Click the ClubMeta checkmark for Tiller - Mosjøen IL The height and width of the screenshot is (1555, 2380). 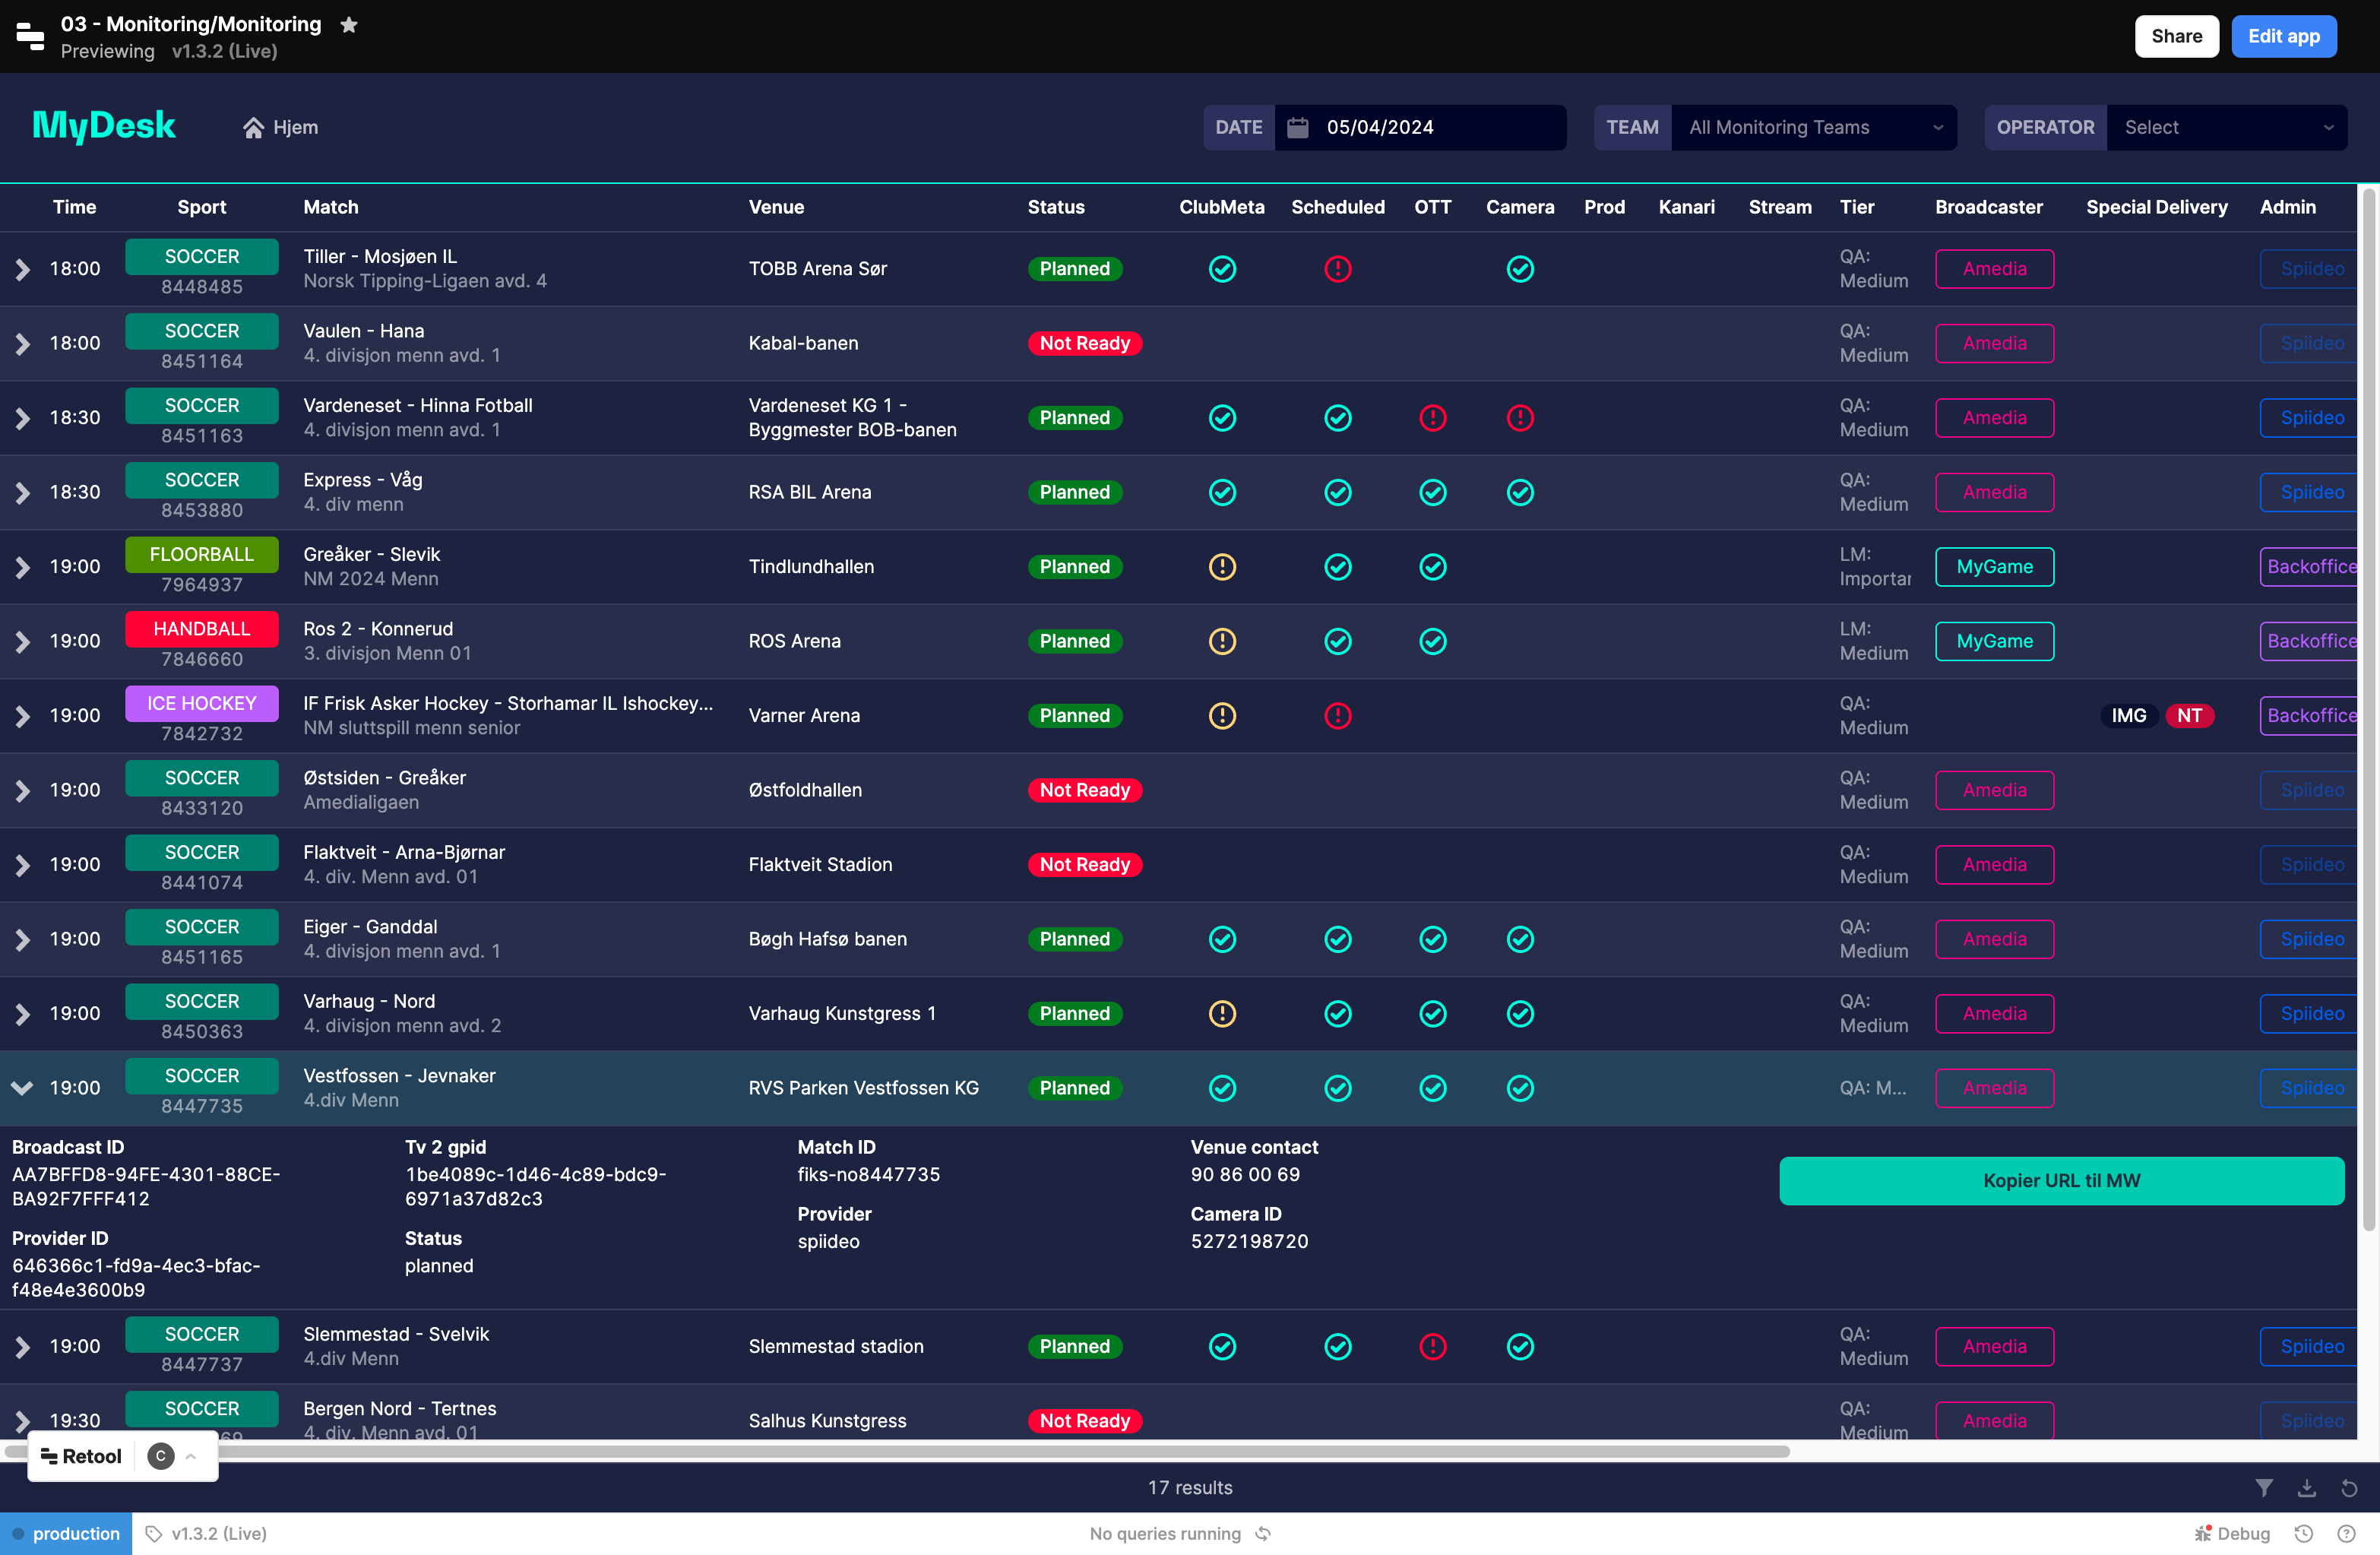(1222, 269)
